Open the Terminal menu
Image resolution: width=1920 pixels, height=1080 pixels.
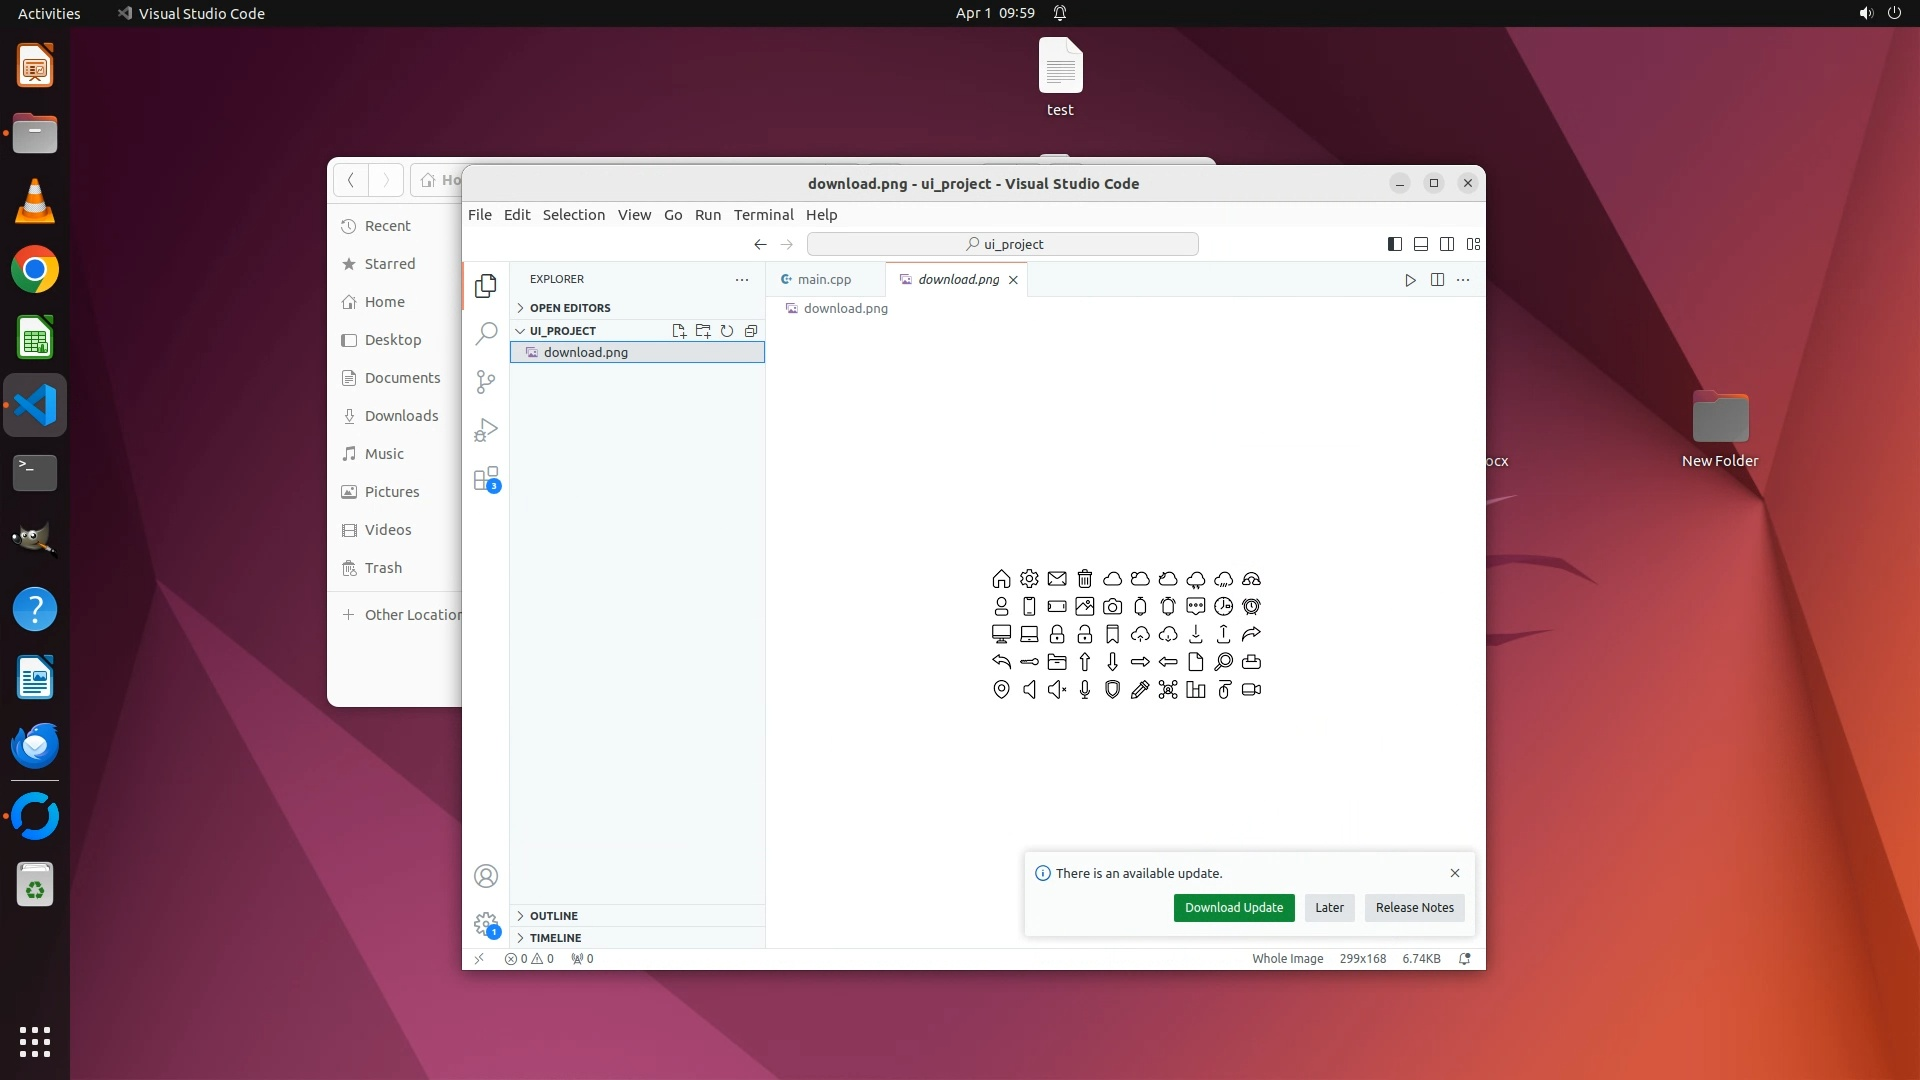[x=763, y=215]
